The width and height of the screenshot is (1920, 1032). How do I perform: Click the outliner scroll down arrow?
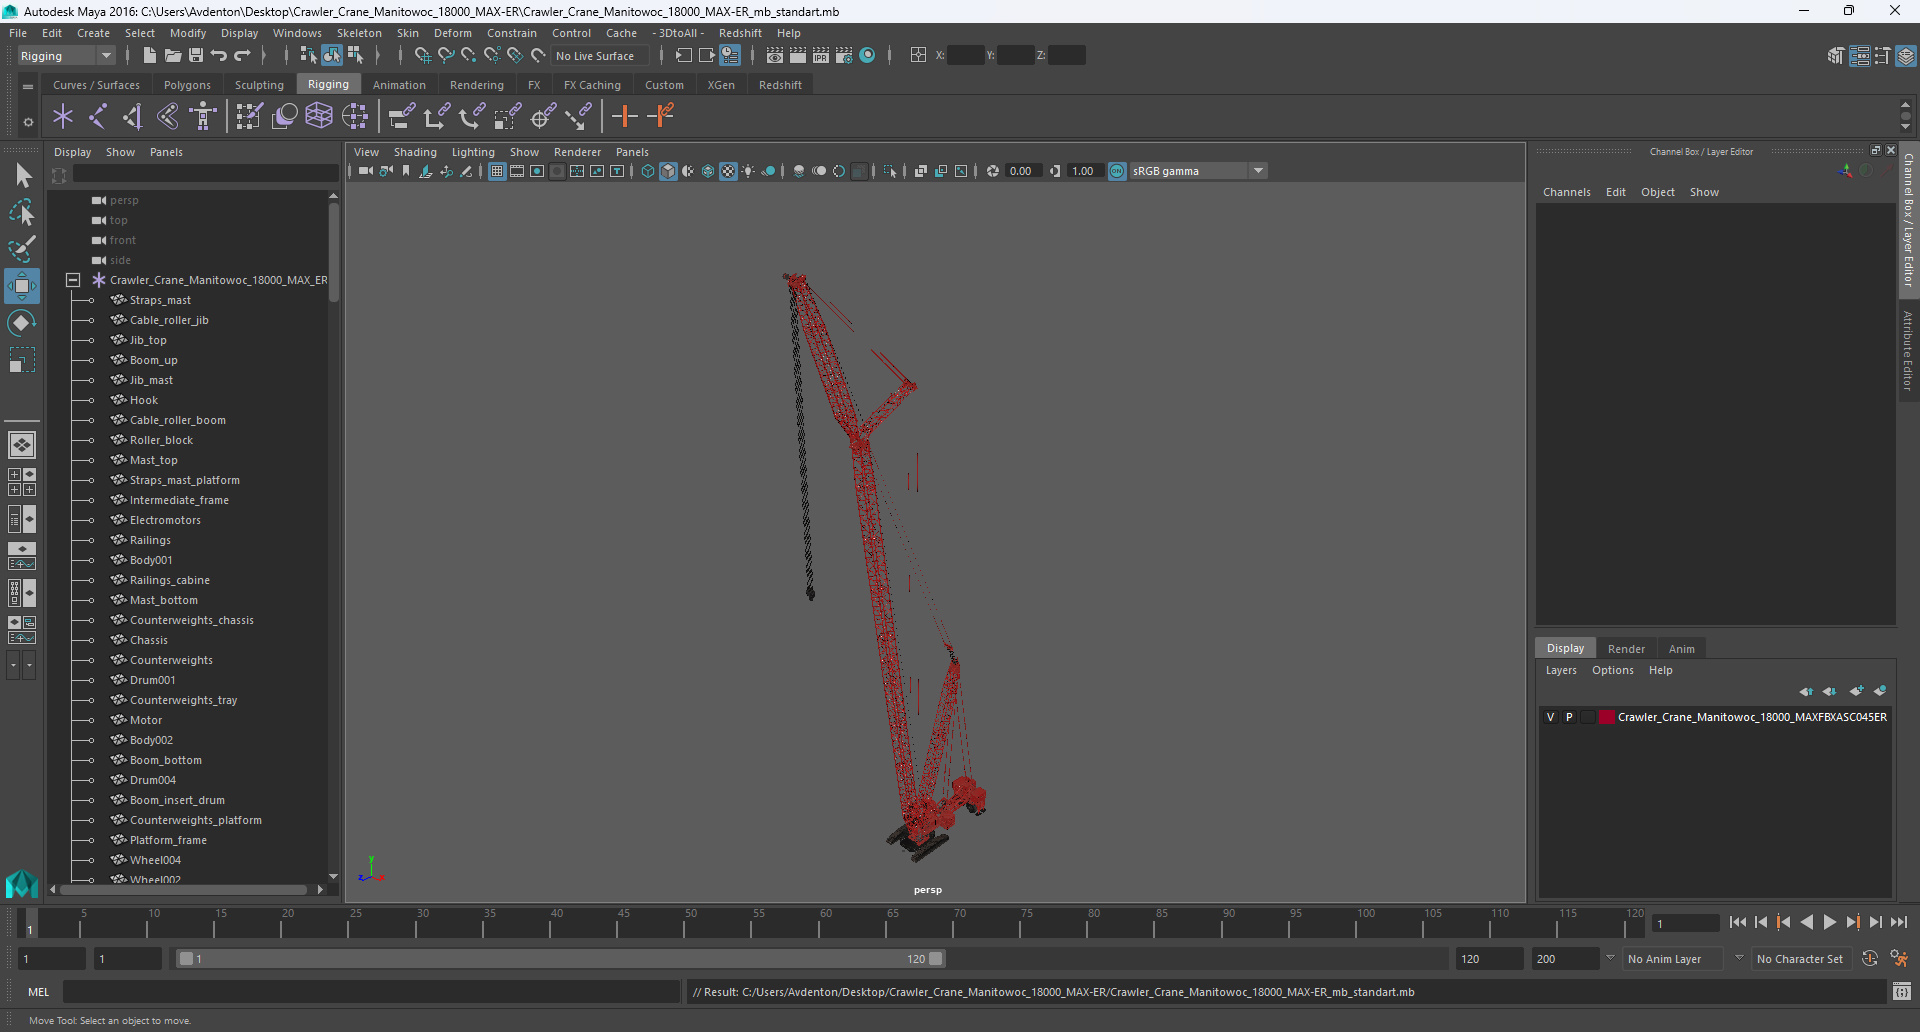point(334,876)
